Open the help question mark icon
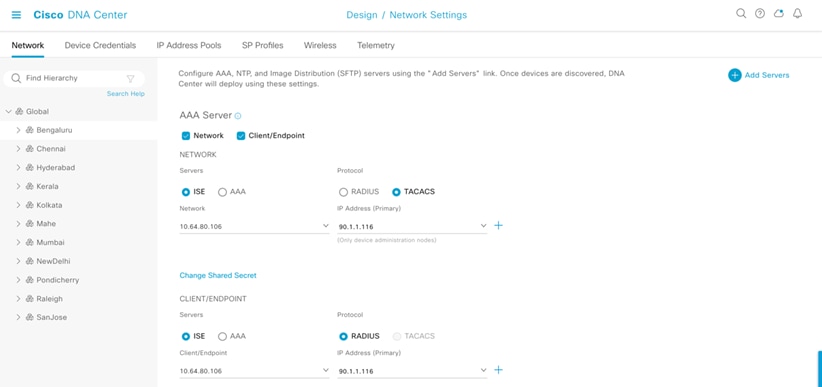Image resolution: width=822 pixels, height=387 pixels. [760, 14]
